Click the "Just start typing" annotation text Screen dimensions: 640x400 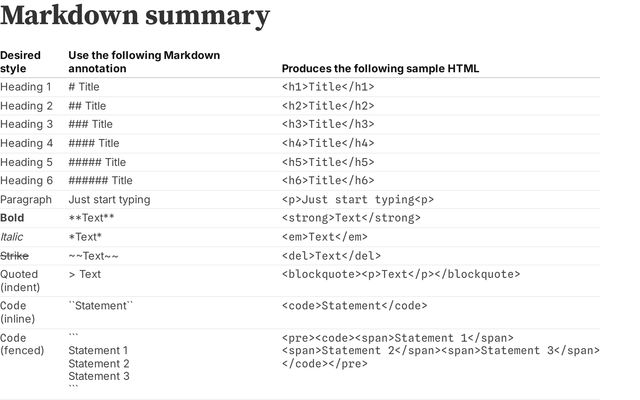pos(109,199)
